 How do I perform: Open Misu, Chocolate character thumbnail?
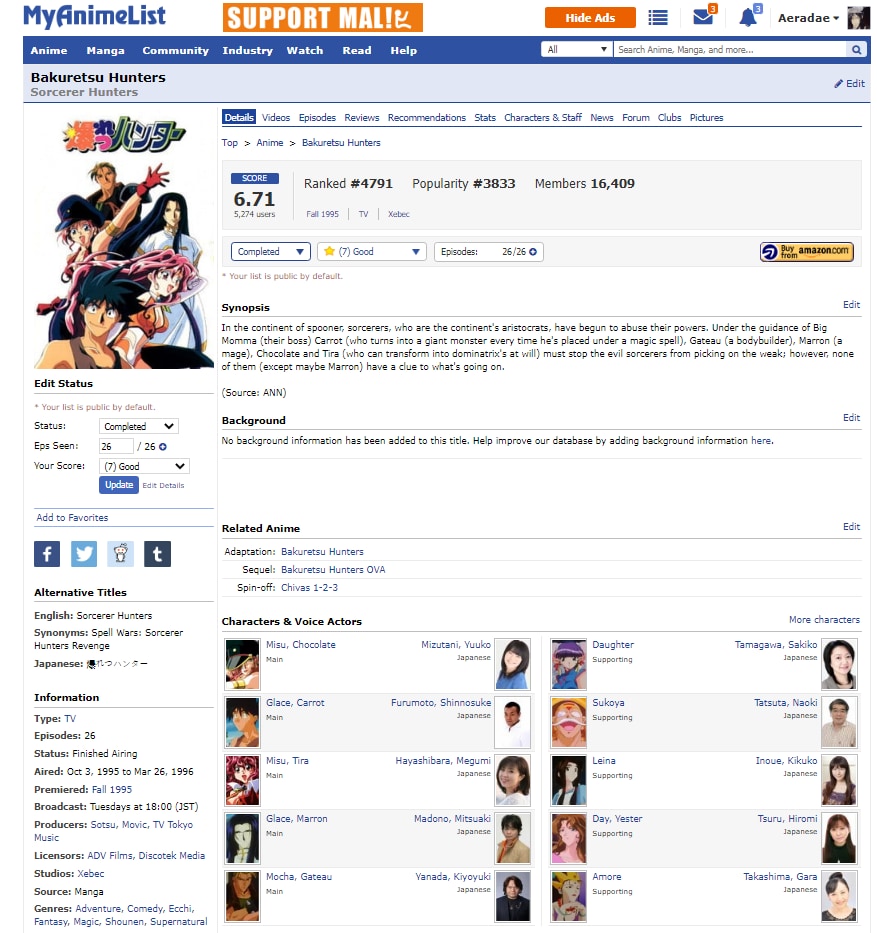[x=242, y=664]
